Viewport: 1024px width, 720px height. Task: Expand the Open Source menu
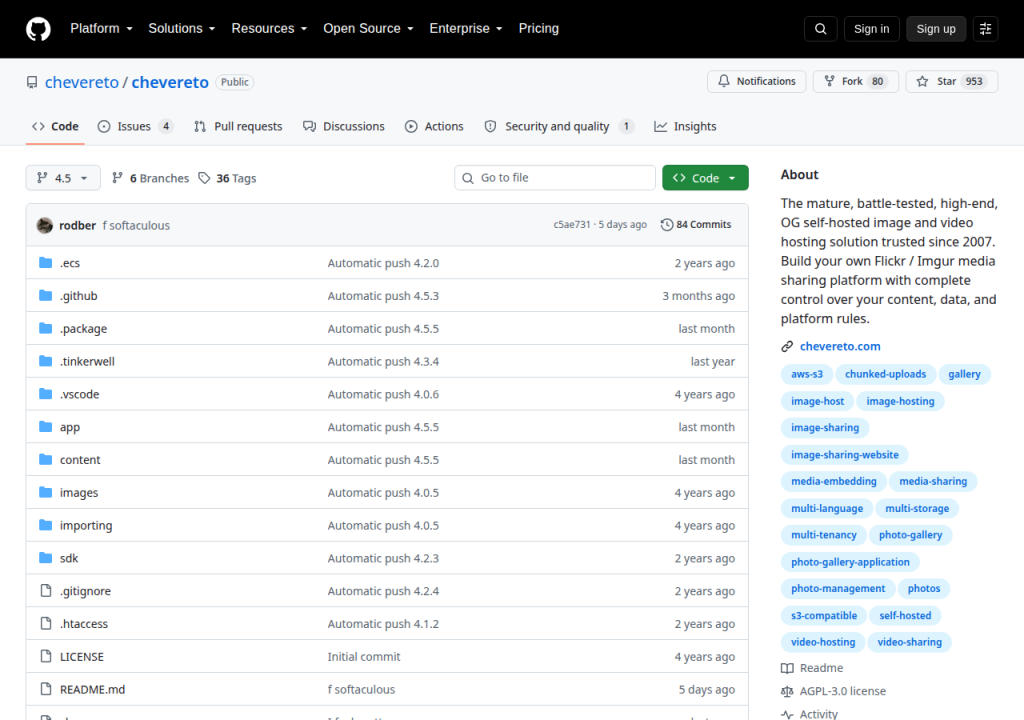coord(368,29)
